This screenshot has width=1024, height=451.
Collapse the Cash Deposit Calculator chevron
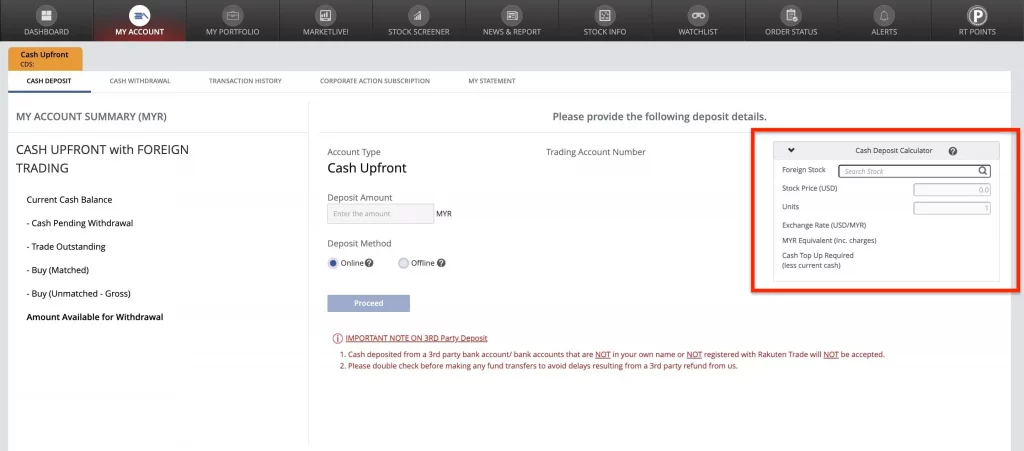[791, 151]
